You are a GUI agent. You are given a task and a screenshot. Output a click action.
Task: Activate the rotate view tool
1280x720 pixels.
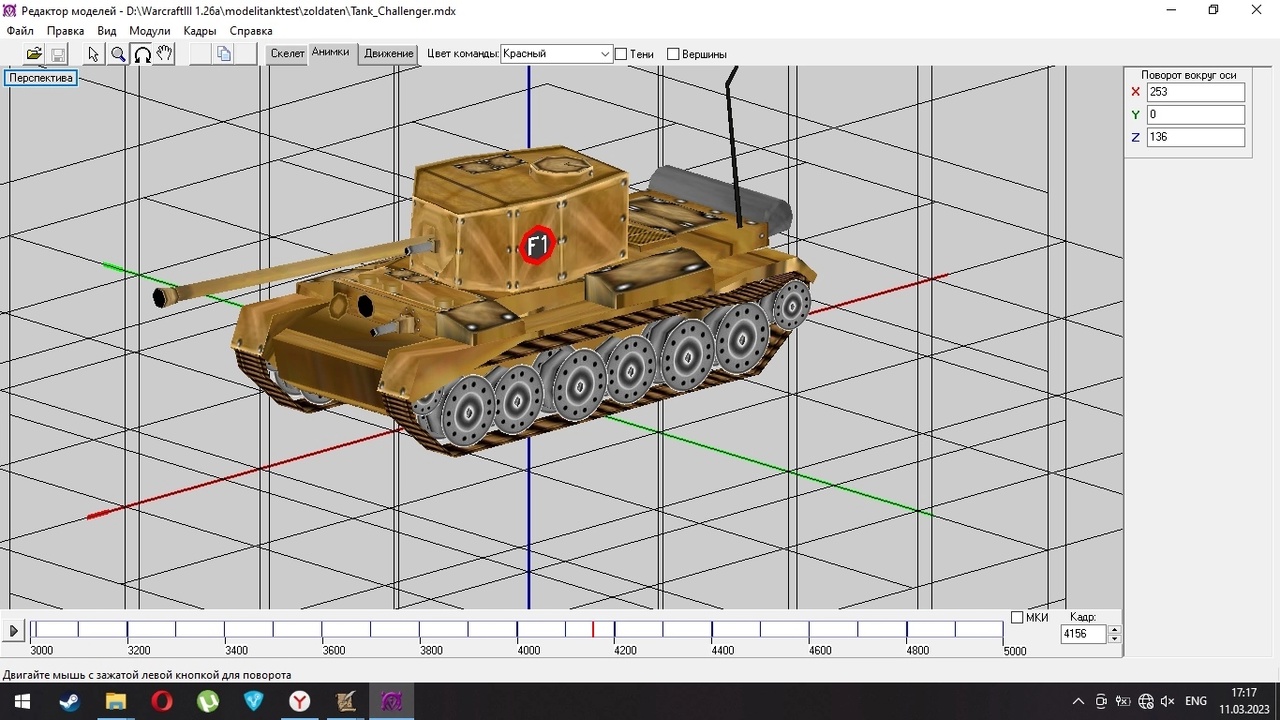click(x=142, y=54)
